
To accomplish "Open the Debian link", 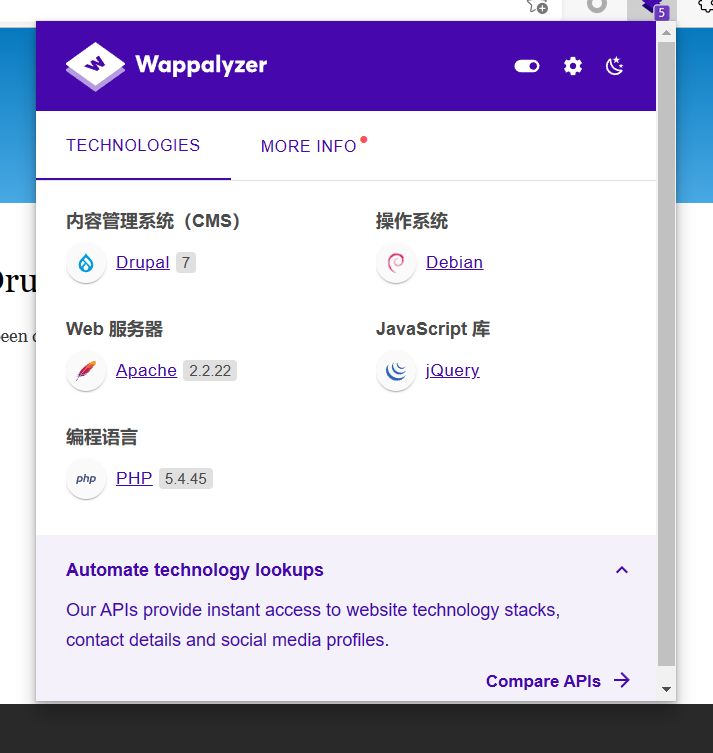I will click(454, 263).
